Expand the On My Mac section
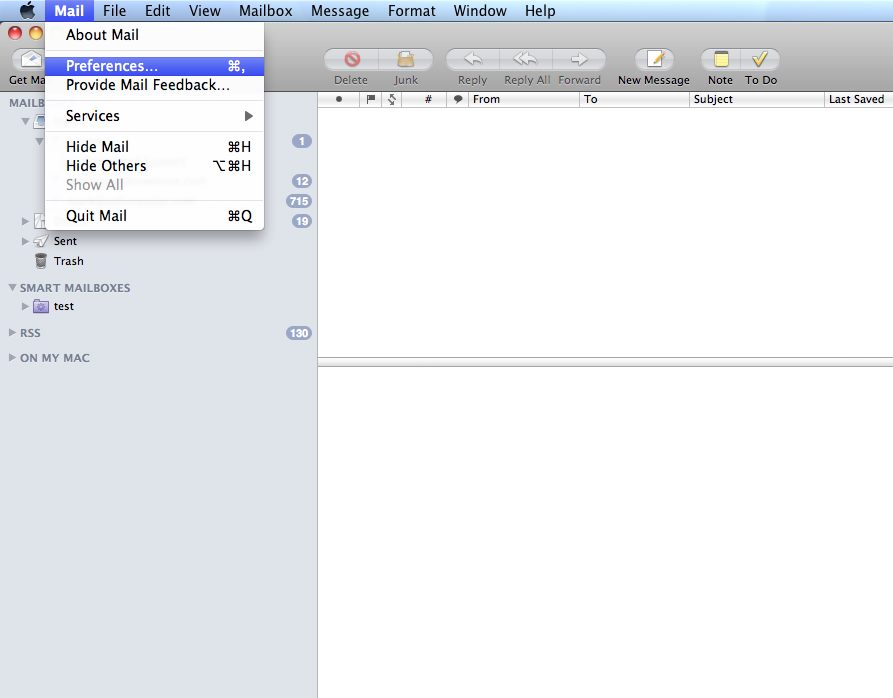 (12, 358)
